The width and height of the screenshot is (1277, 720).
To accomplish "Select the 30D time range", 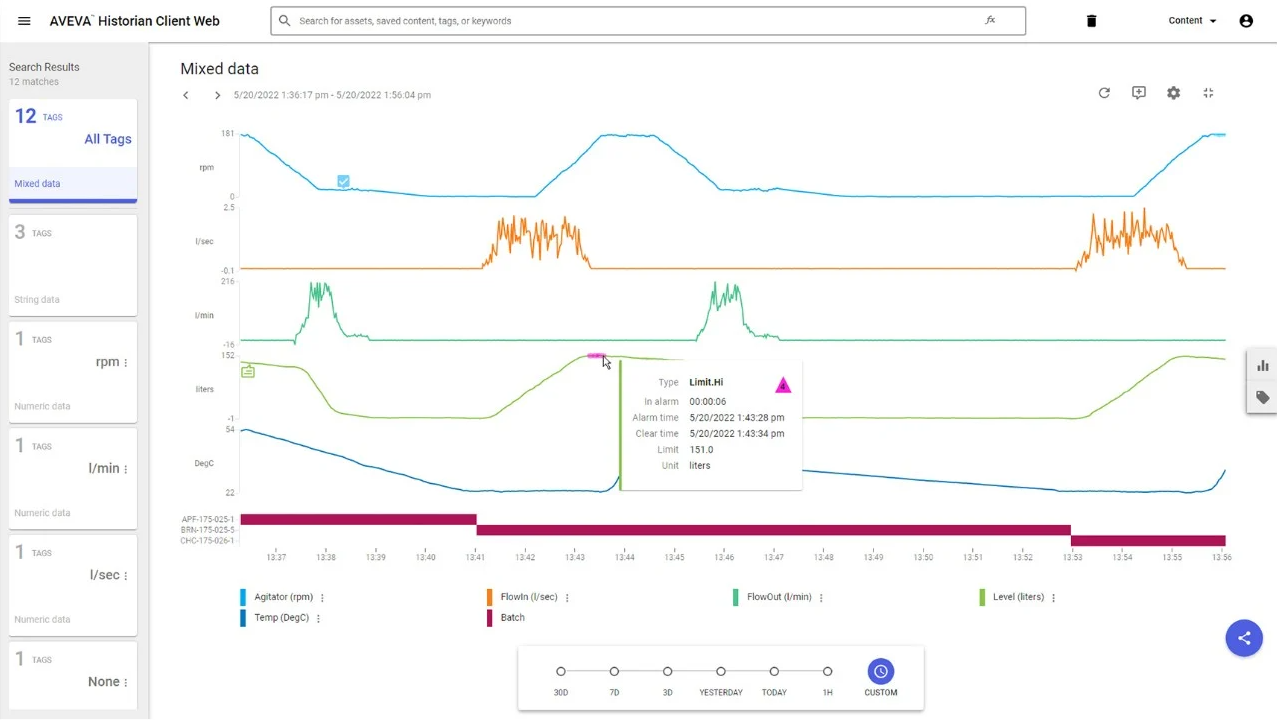I will [561, 672].
